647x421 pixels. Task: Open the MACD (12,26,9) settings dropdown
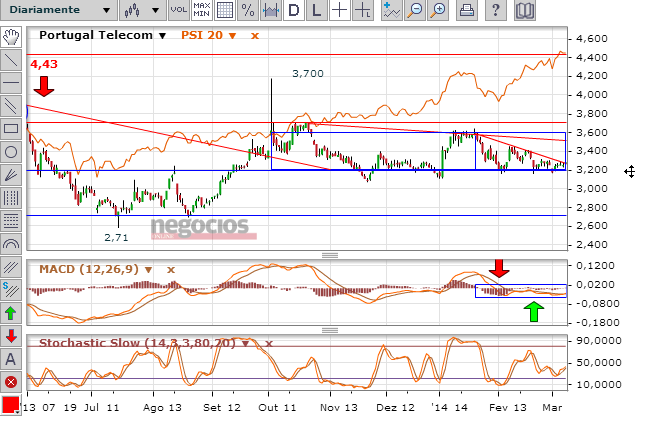[x=148, y=270]
